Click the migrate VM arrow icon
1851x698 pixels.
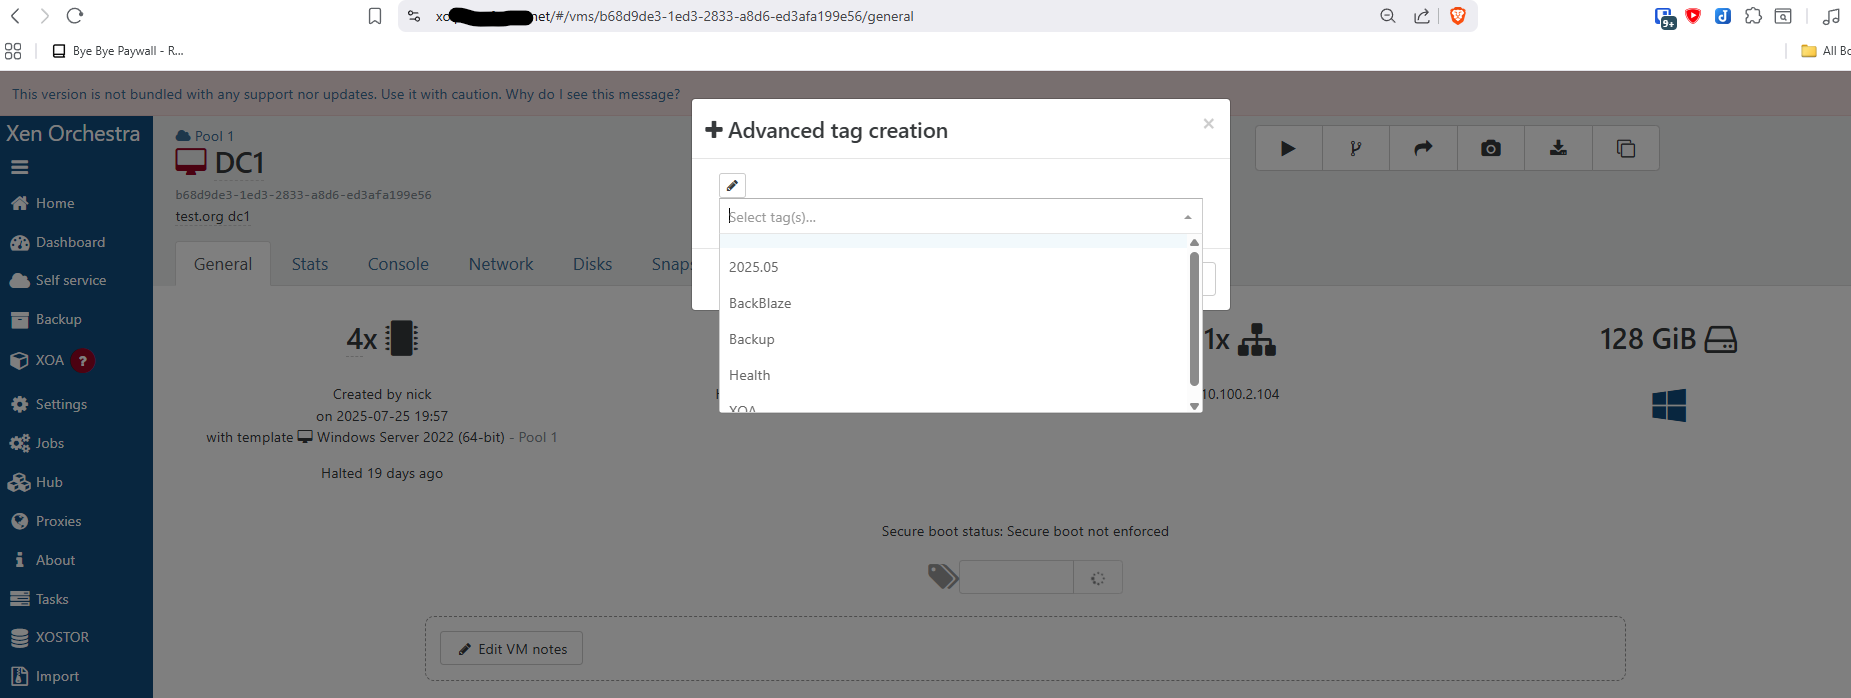[x=1423, y=148]
